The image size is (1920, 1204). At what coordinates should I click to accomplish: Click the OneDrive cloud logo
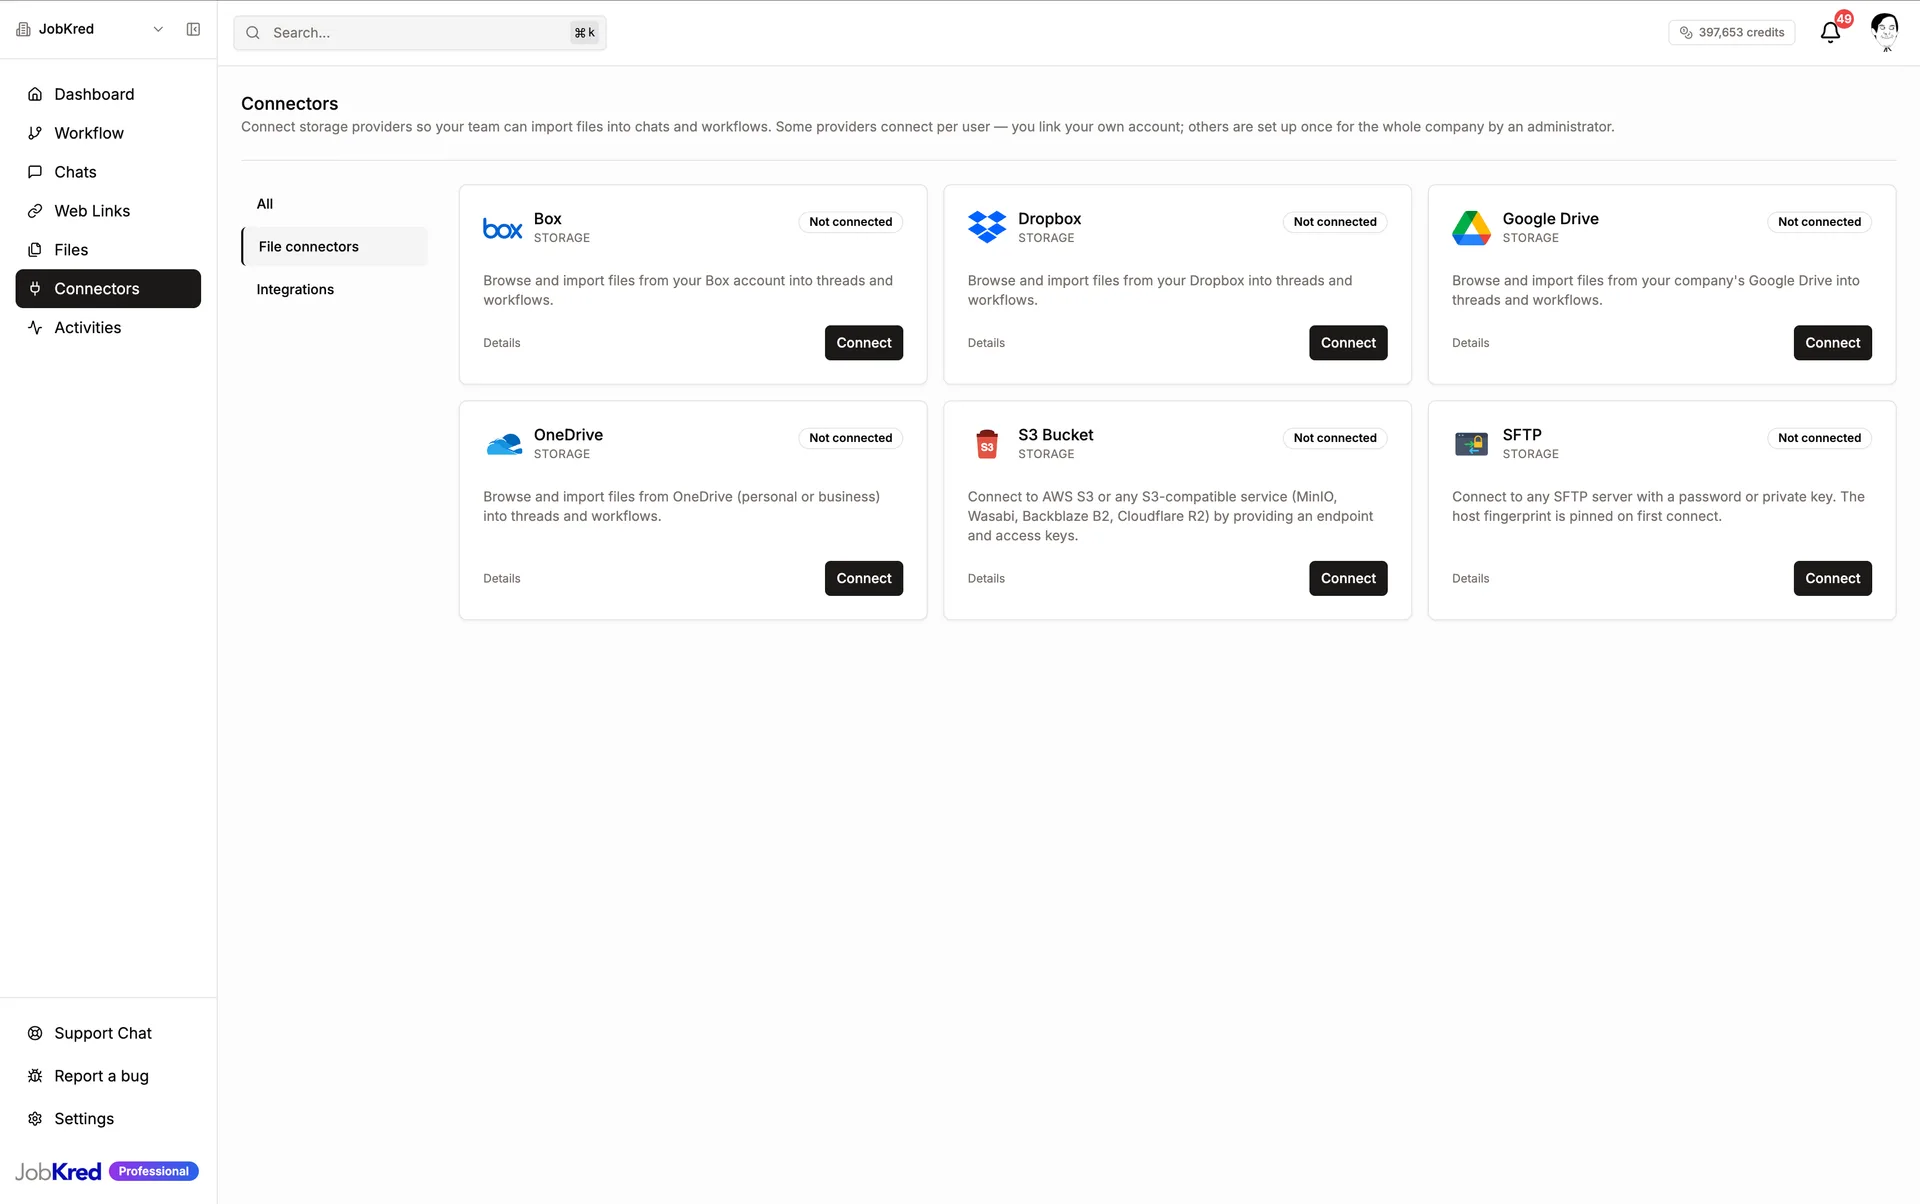[x=503, y=444]
